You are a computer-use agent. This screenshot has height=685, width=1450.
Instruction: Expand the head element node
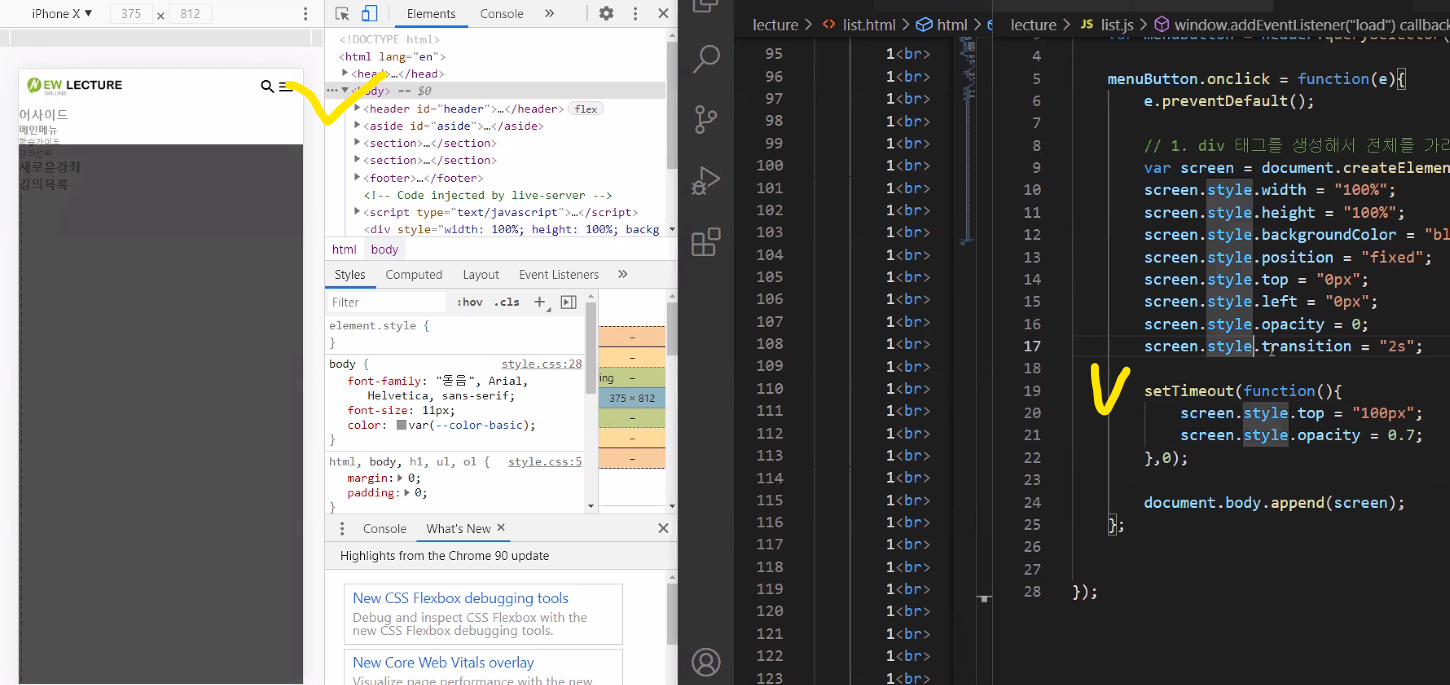[345, 73]
